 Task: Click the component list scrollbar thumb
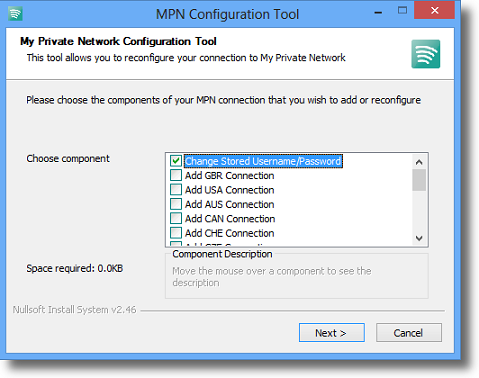click(419, 180)
